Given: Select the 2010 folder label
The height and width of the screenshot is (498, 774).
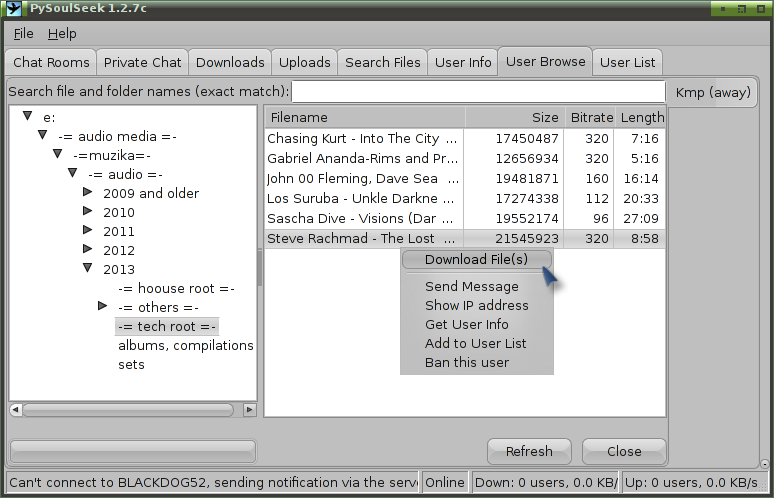Looking at the screenshot, I should coord(119,212).
